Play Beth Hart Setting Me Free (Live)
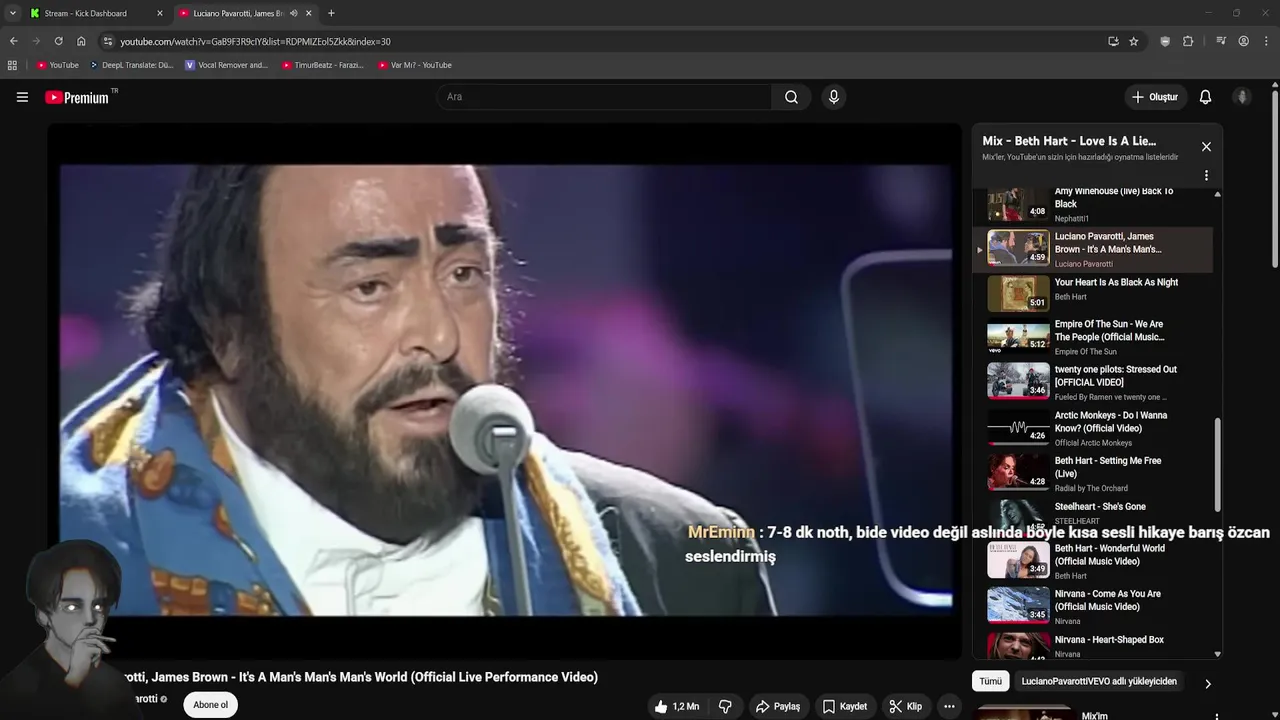Viewport: 1280px width, 720px height. (1093, 474)
